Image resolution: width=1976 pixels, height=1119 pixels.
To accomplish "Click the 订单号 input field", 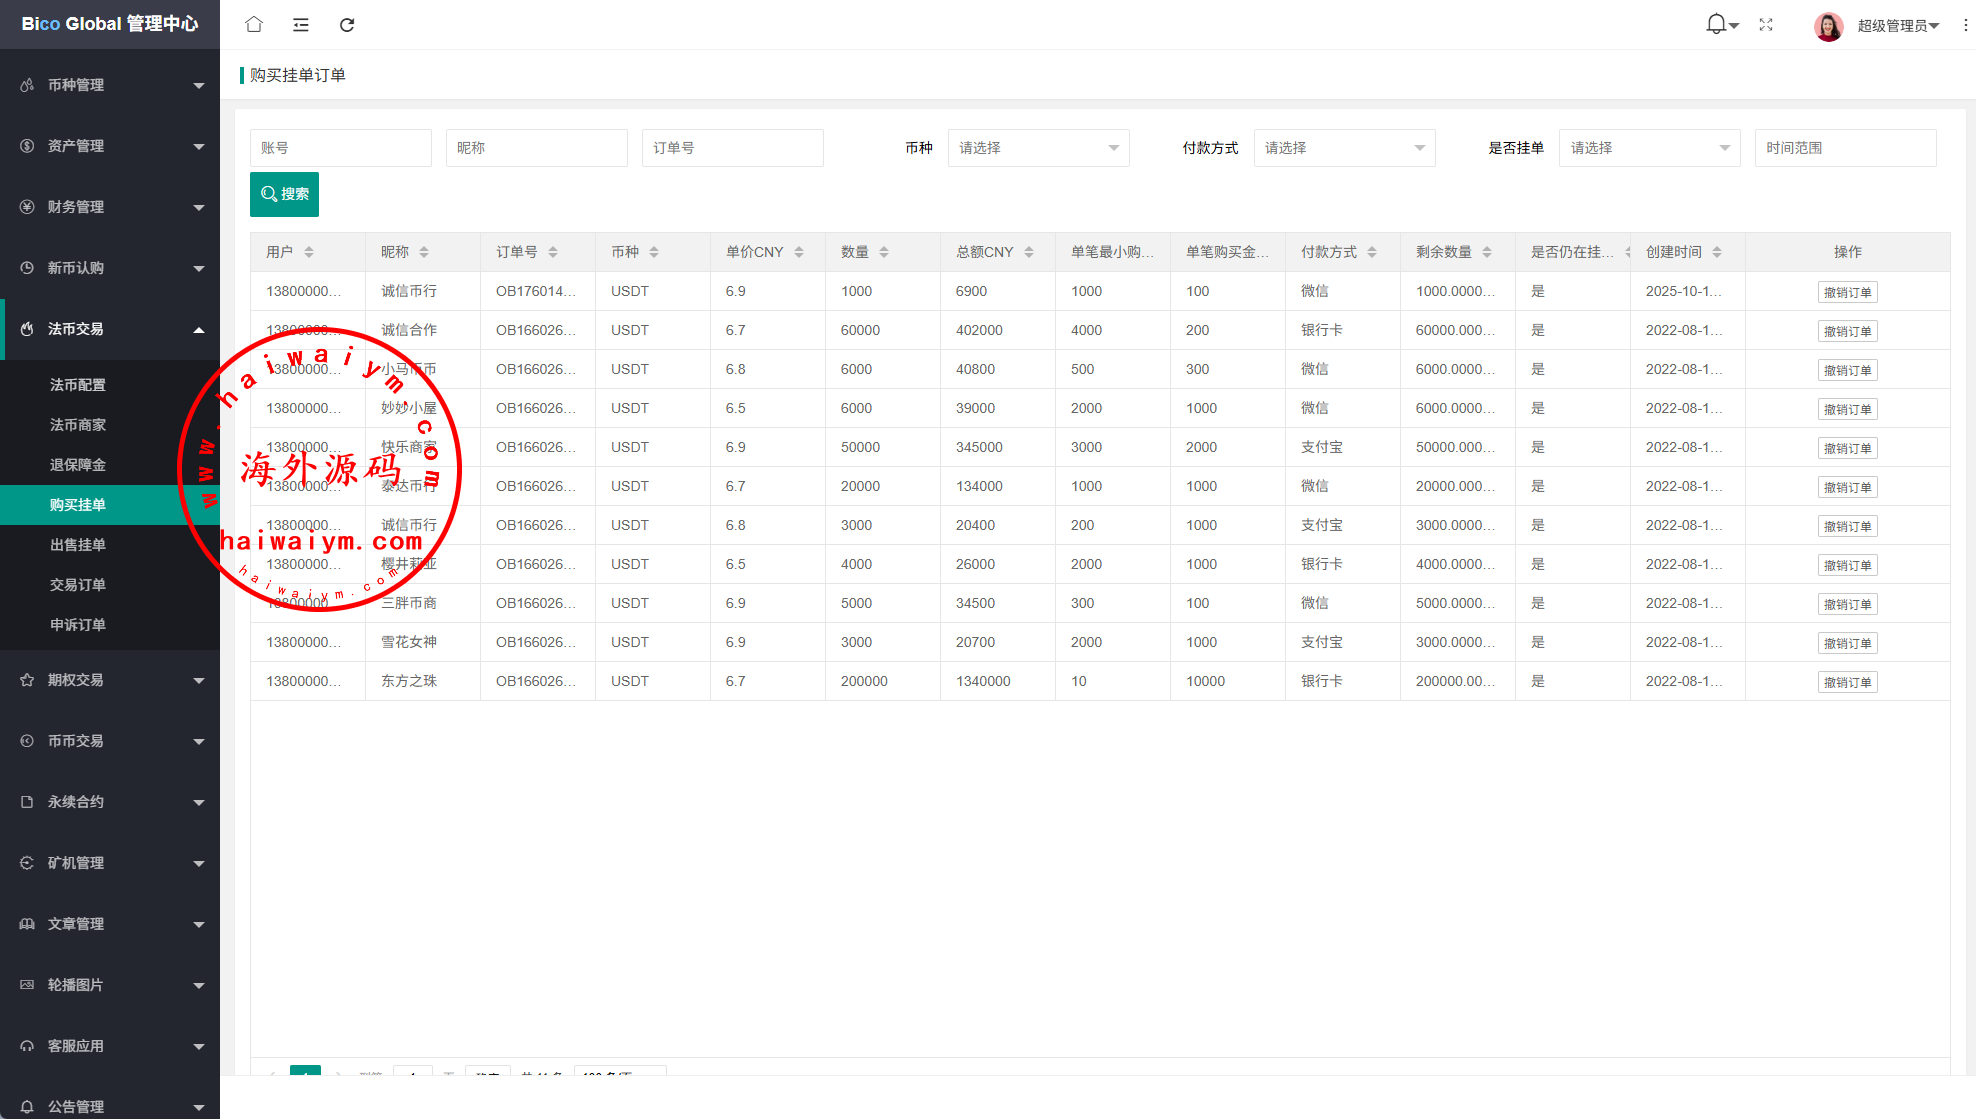I will 732,148.
